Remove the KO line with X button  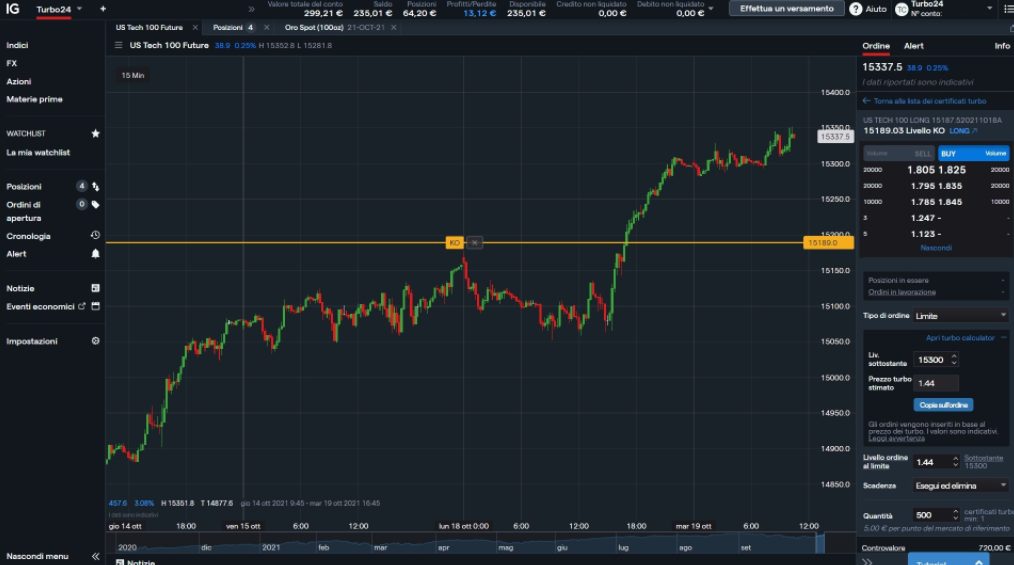tap(475, 242)
